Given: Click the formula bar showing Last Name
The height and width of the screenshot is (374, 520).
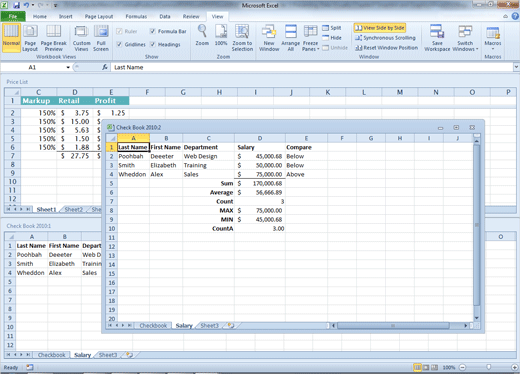Looking at the screenshot, I should (313, 67).
